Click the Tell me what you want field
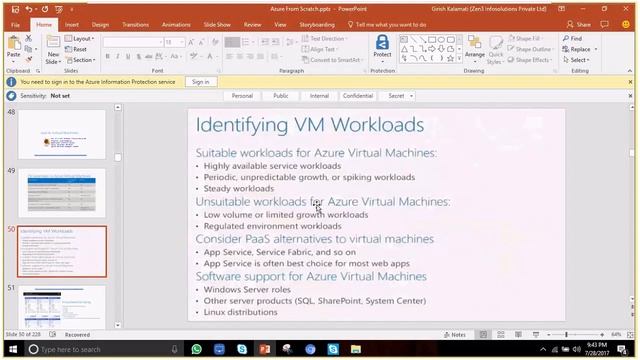 [387, 25]
